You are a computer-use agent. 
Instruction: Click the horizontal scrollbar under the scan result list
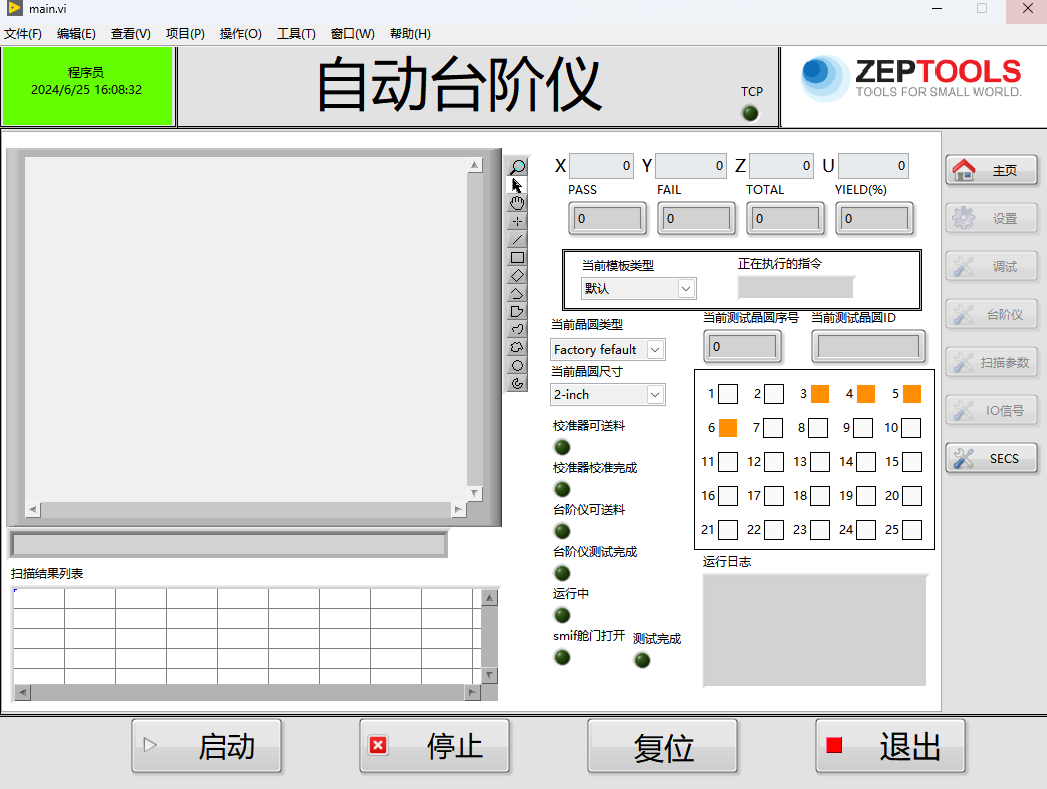(x=245, y=692)
